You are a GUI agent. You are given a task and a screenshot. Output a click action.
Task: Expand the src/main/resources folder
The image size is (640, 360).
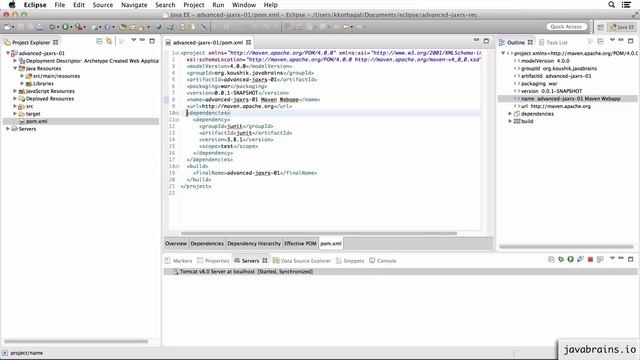pyautogui.click(x=22, y=76)
